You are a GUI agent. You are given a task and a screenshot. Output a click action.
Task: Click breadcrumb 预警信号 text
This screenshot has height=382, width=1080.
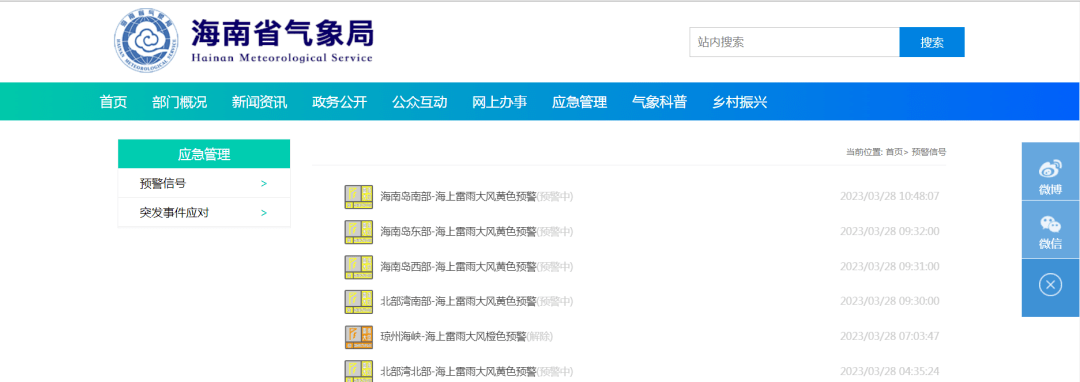pyautogui.click(x=928, y=152)
